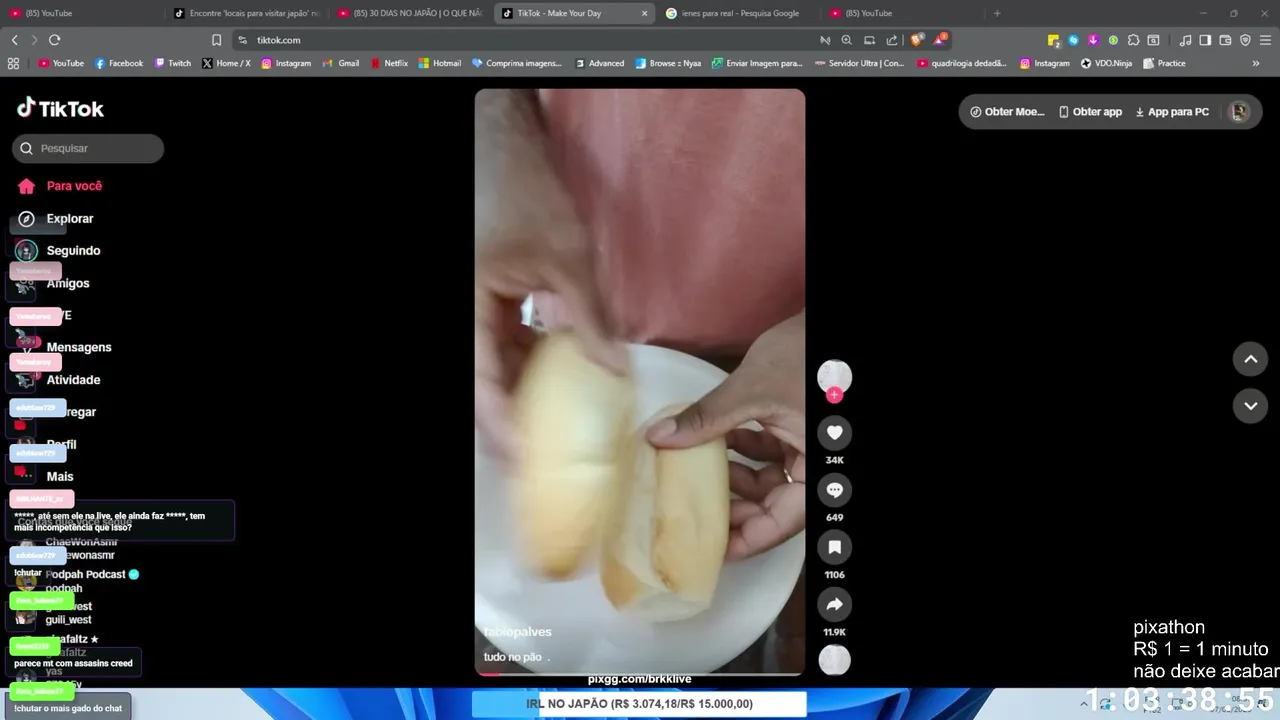The height and width of the screenshot is (720, 1280).
Task: Open fabiopalves profile from the video caption
Action: pos(517,632)
